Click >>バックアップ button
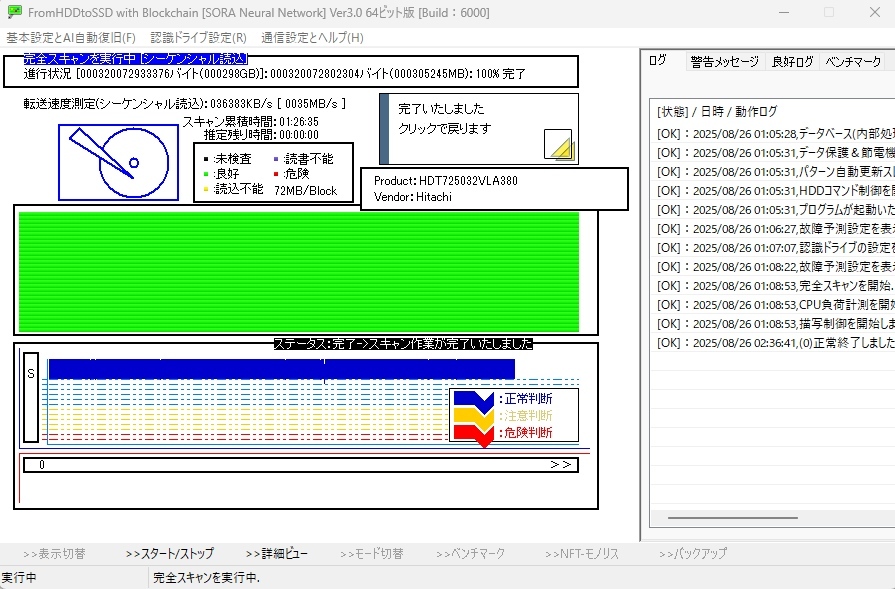This screenshot has width=895, height=589. coord(692,554)
